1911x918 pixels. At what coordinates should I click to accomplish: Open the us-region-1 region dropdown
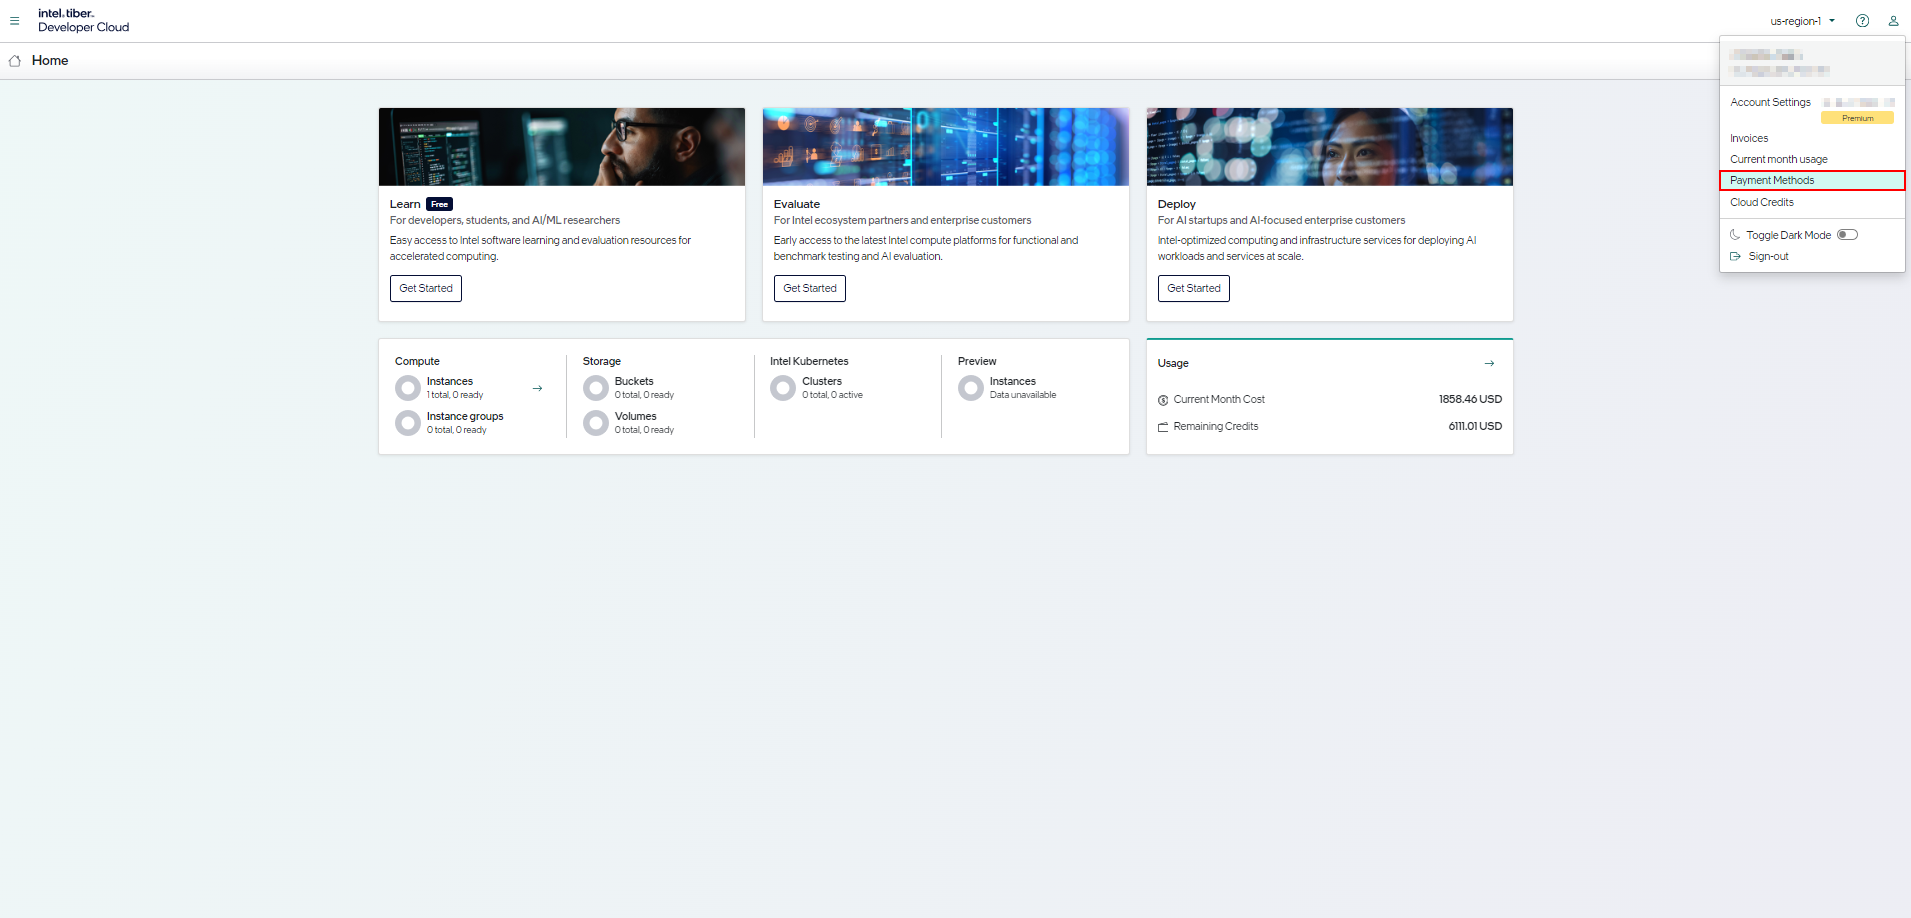coord(1801,20)
